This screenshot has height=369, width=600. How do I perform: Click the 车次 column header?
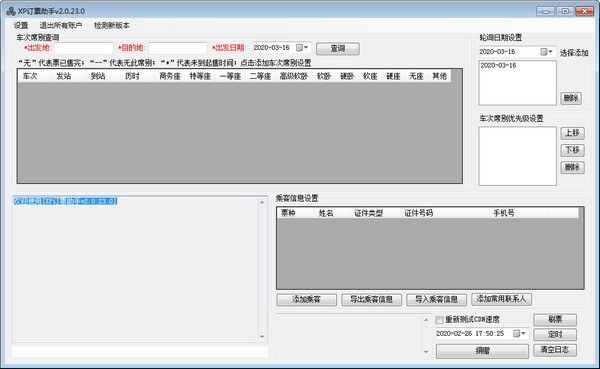click(30, 76)
